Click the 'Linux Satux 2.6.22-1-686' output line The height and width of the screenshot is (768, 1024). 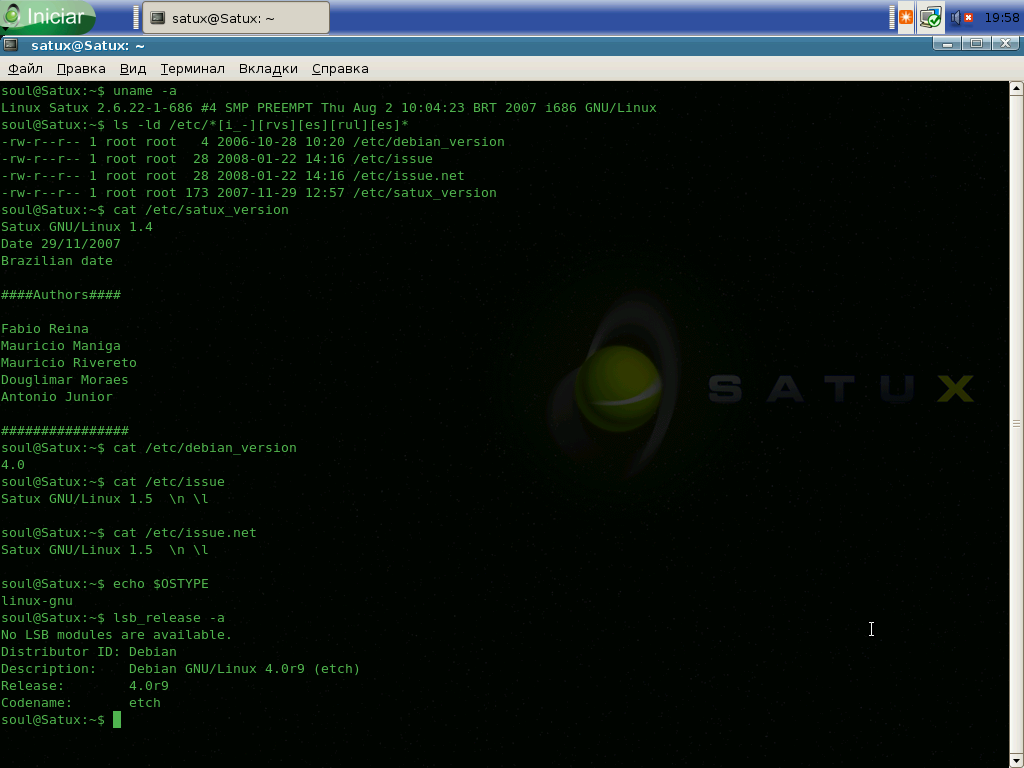328,108
